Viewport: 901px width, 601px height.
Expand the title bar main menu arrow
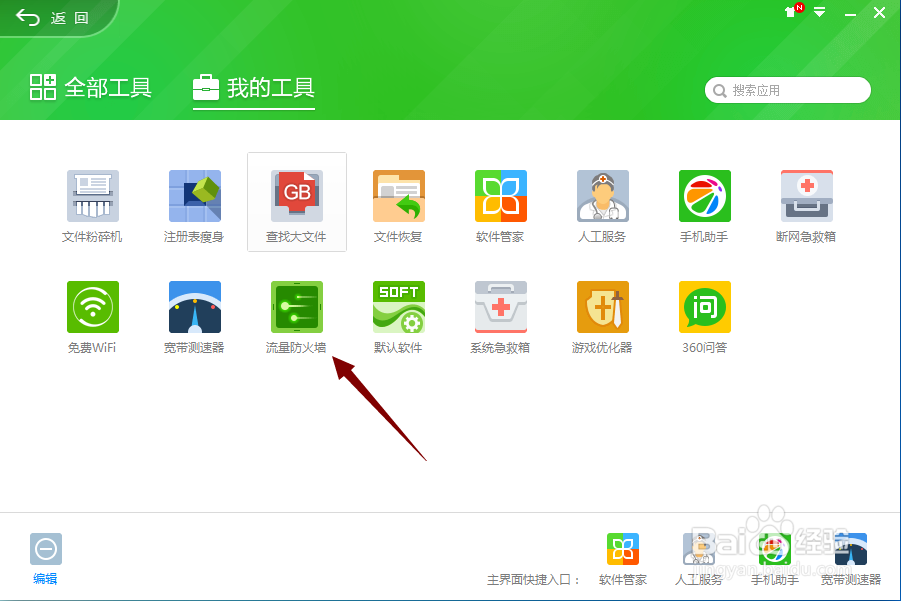[820, 12]
